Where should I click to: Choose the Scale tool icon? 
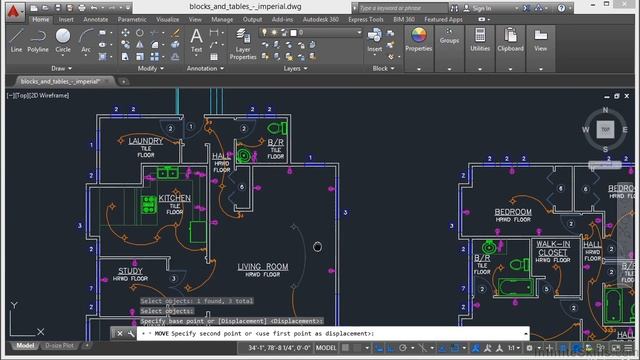(140, 57)
